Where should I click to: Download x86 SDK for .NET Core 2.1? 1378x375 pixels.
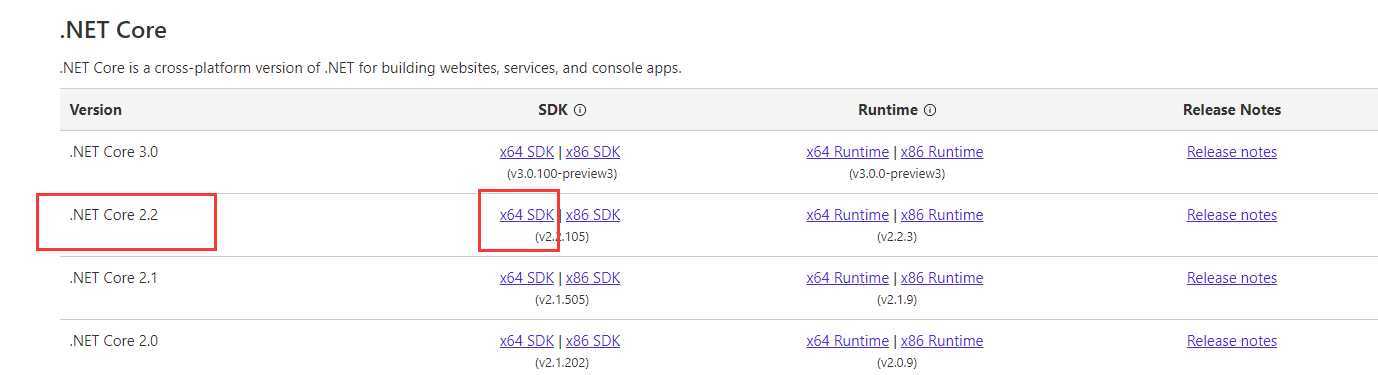click(x=593, y=278)
